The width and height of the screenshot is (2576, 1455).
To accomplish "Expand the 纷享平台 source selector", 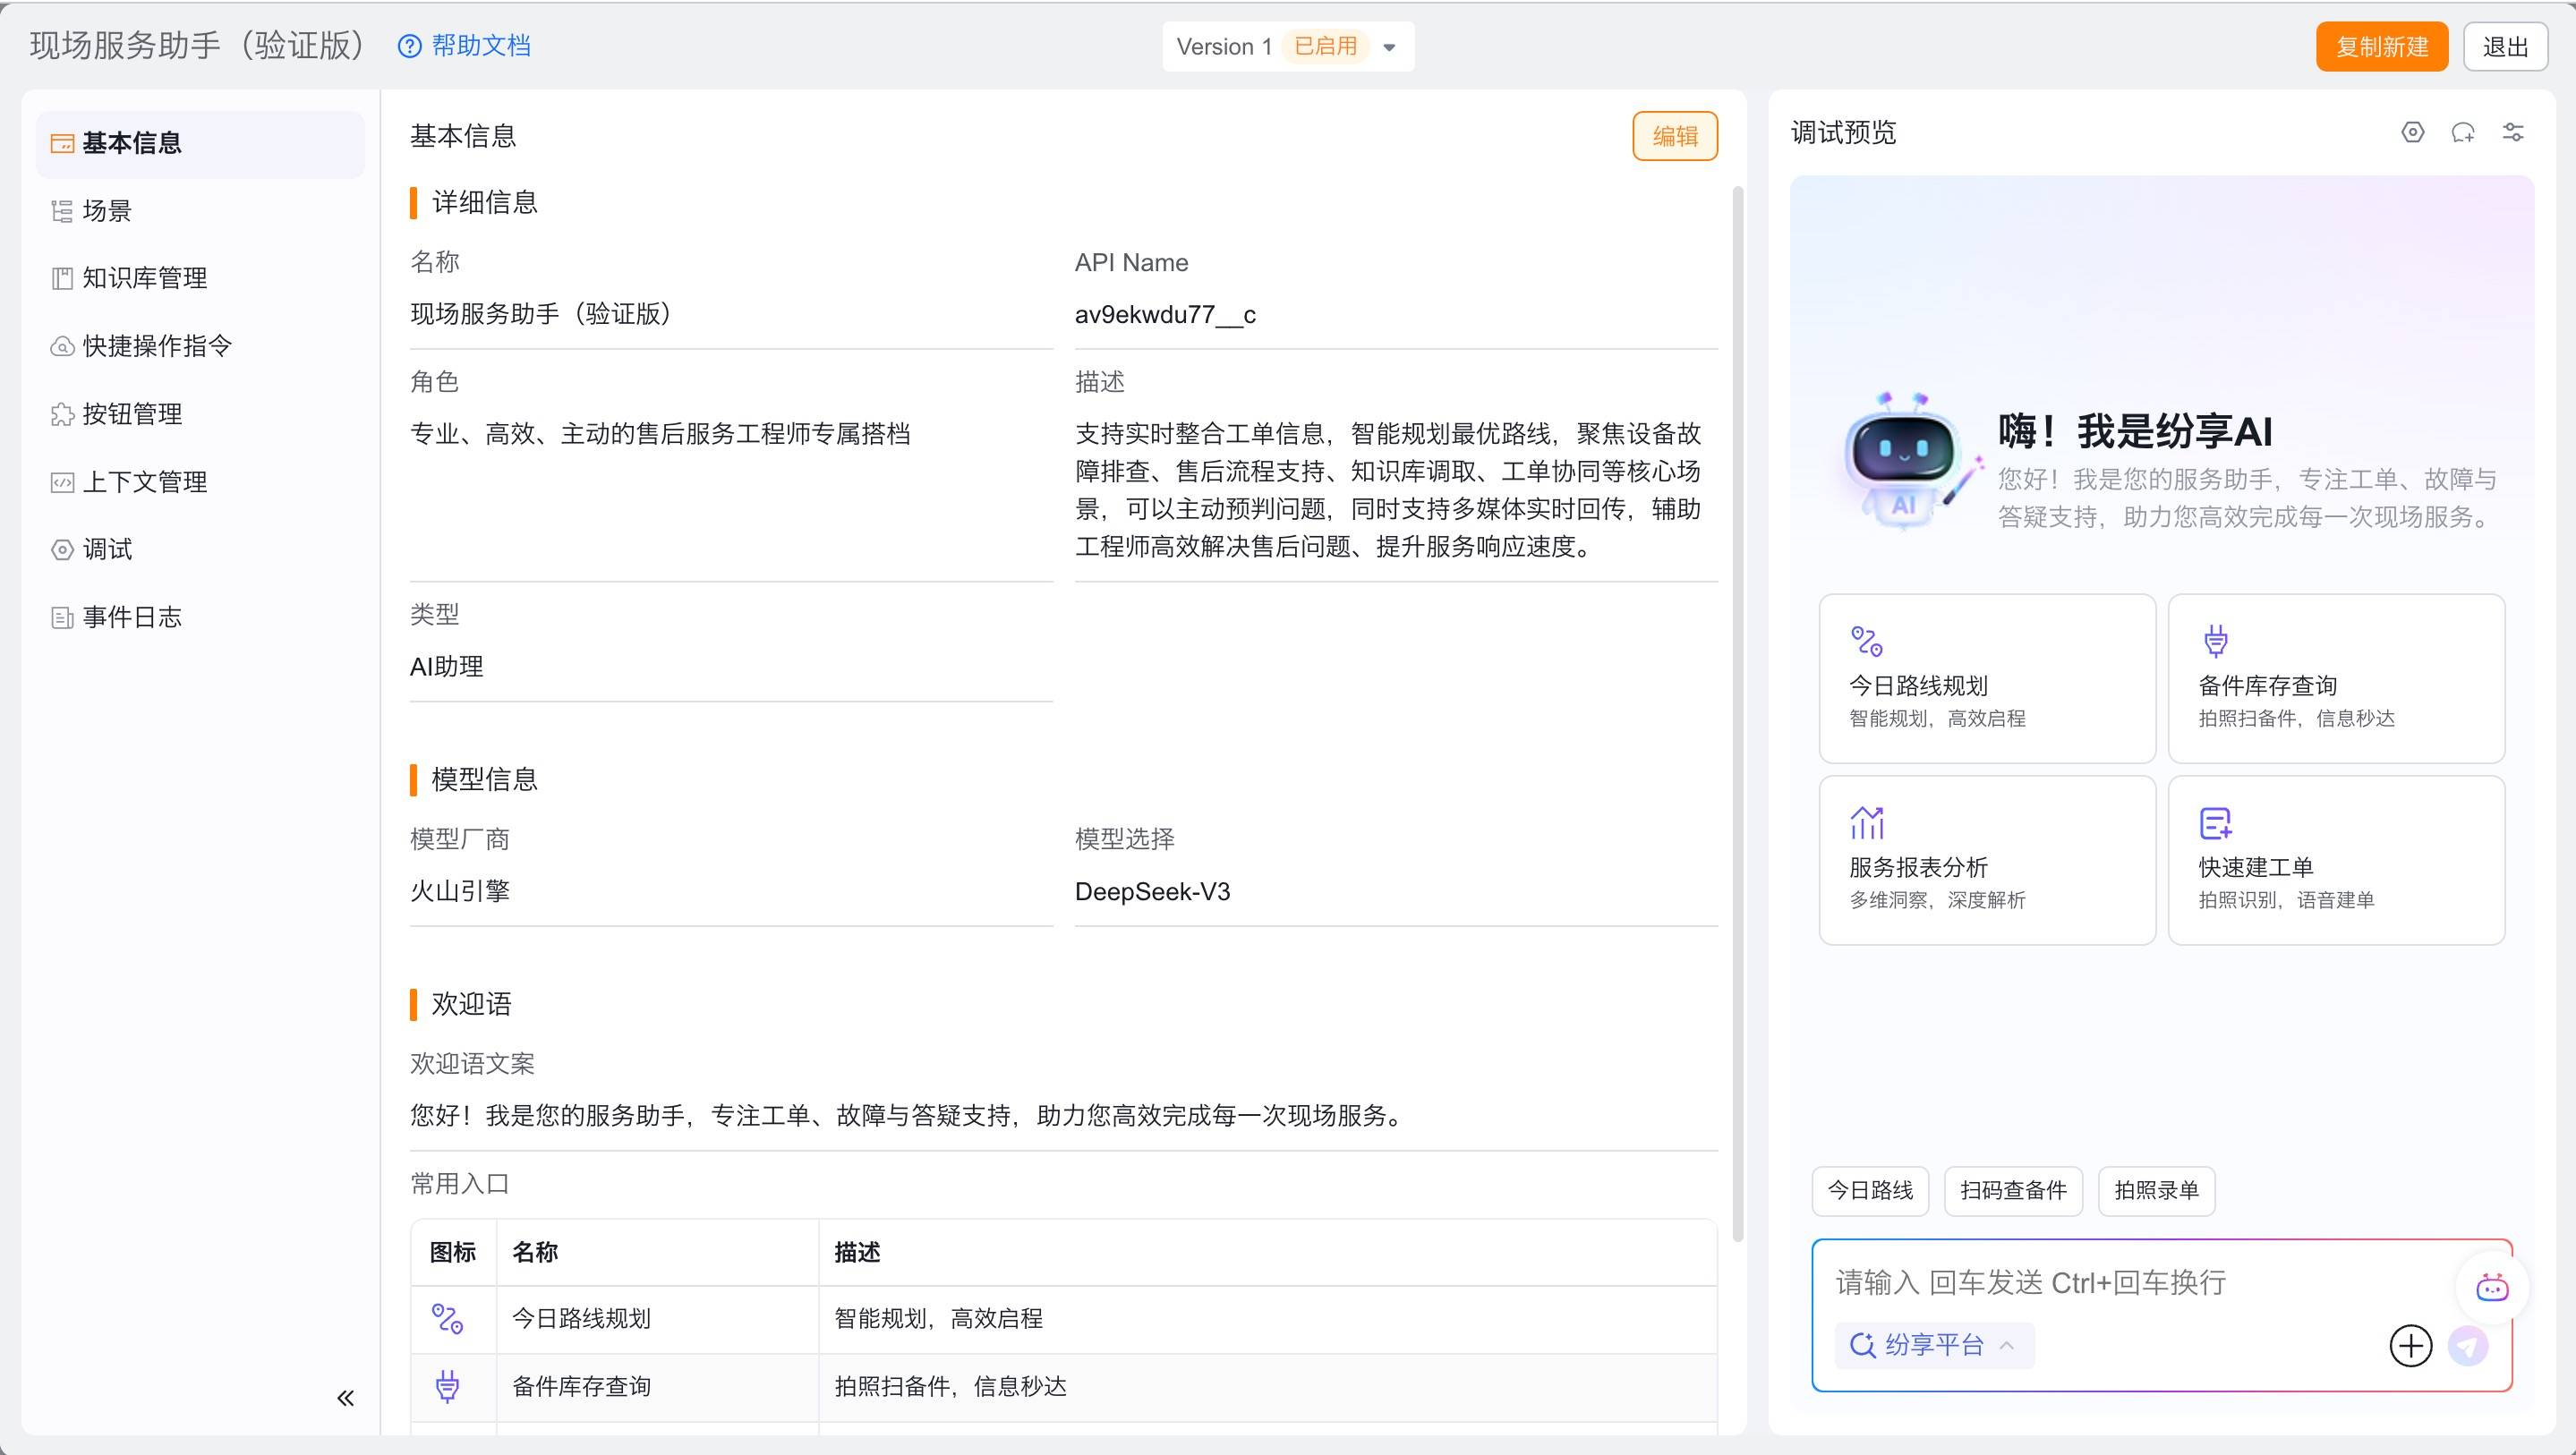I will 1933,1345.
